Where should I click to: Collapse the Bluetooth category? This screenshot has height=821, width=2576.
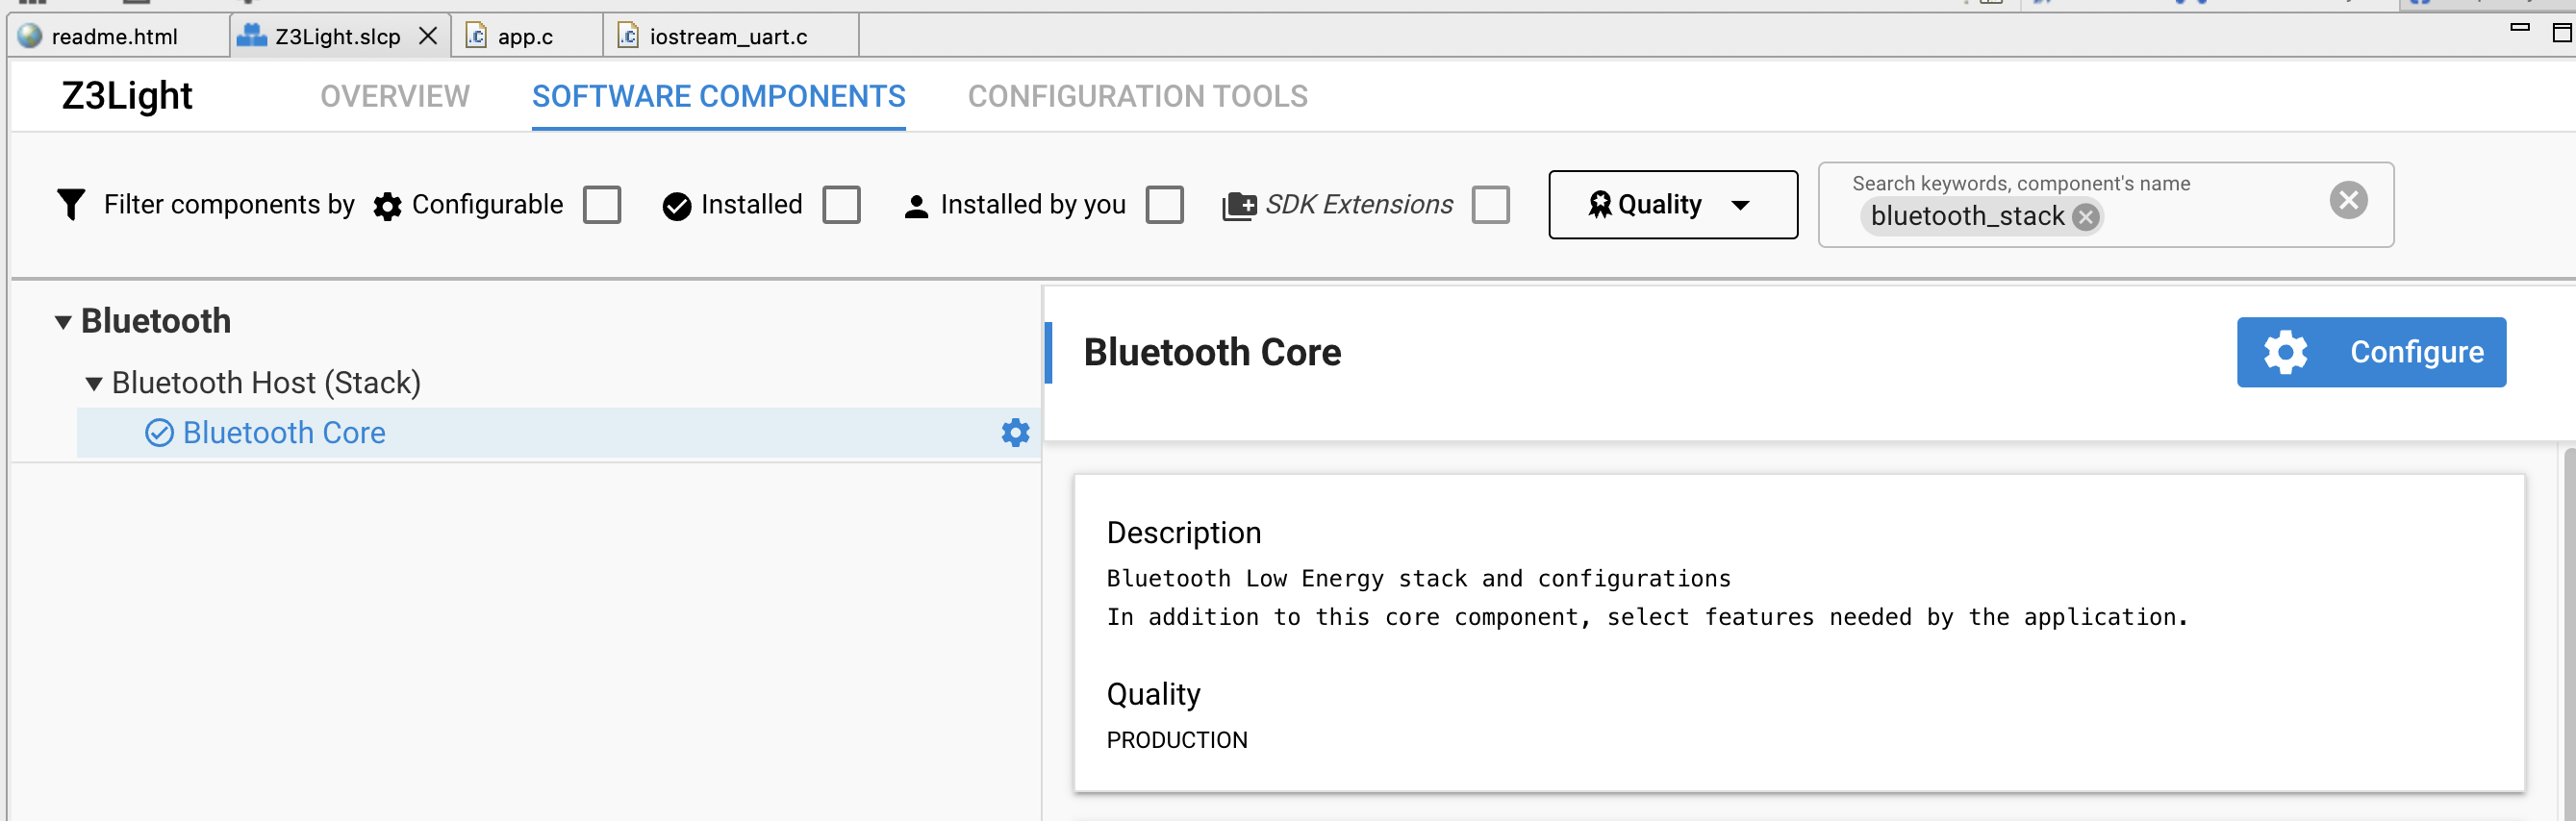point(63,322)
